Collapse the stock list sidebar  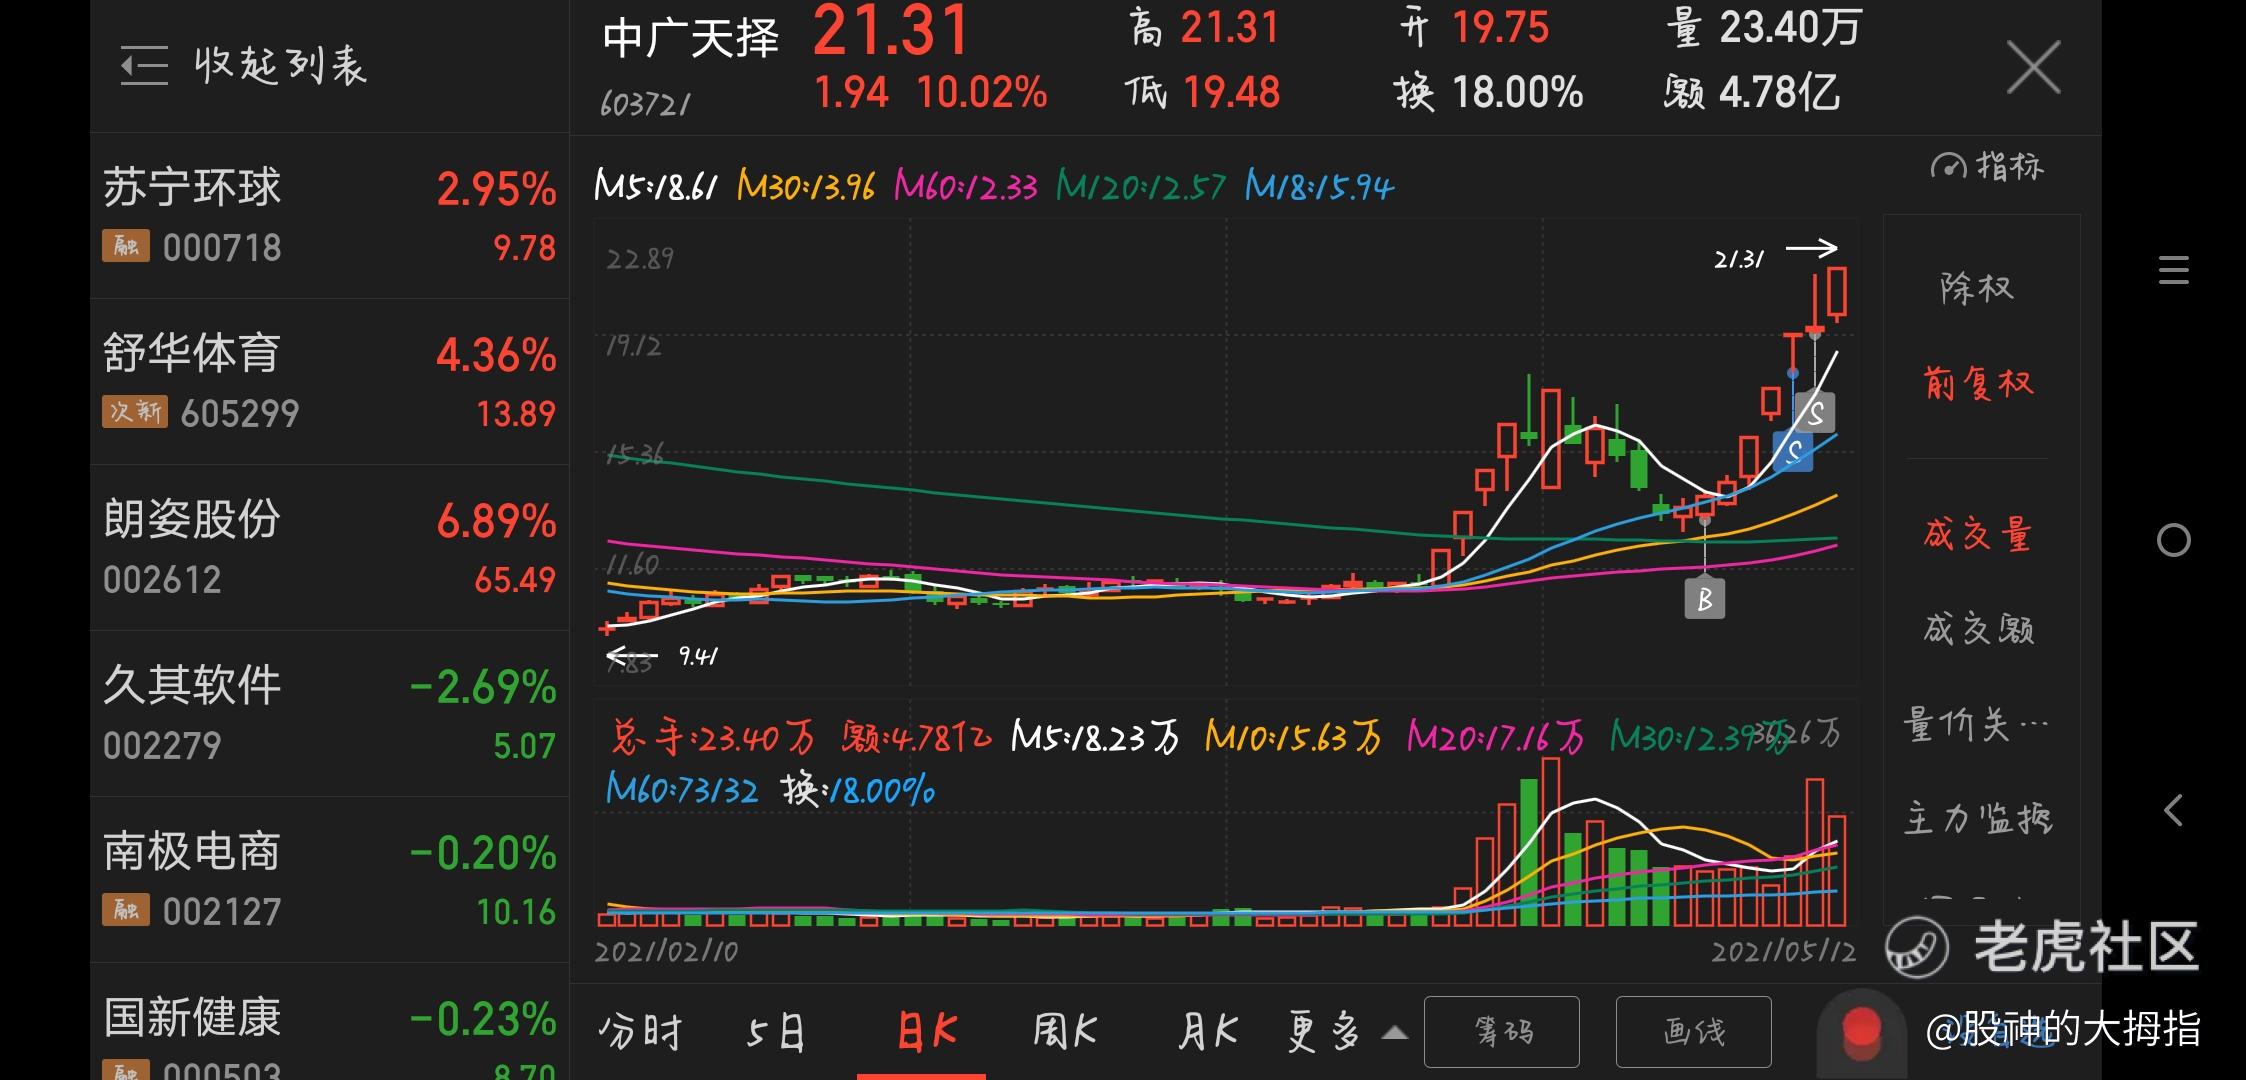(x=243, y=66)
